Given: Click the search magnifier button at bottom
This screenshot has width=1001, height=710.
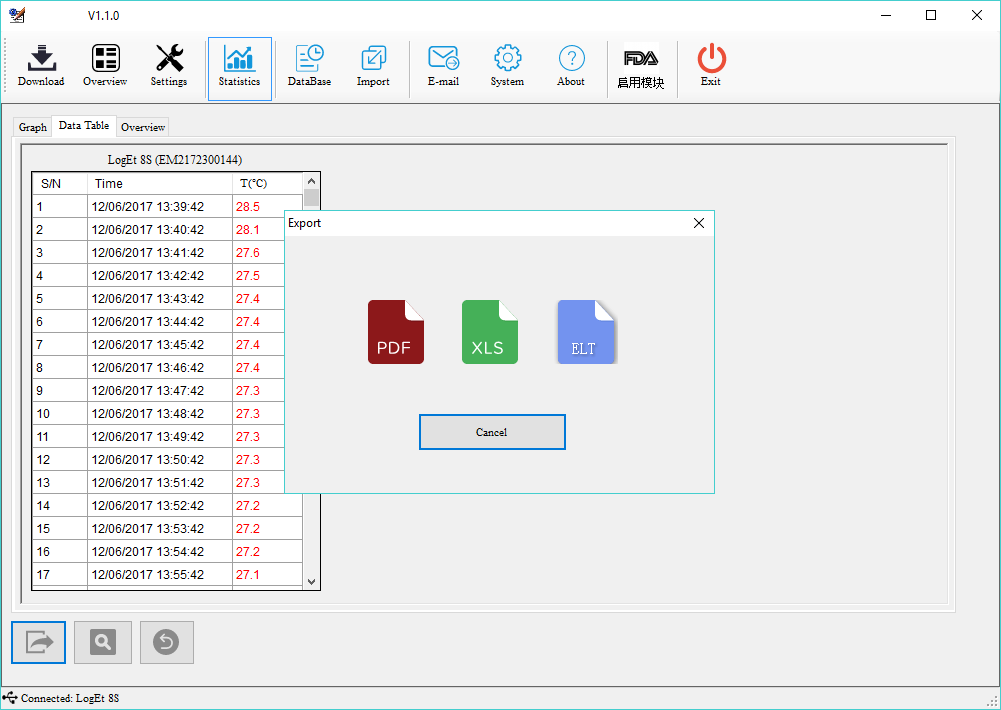Looking at the screenshot, I should [x=103, y=642].
